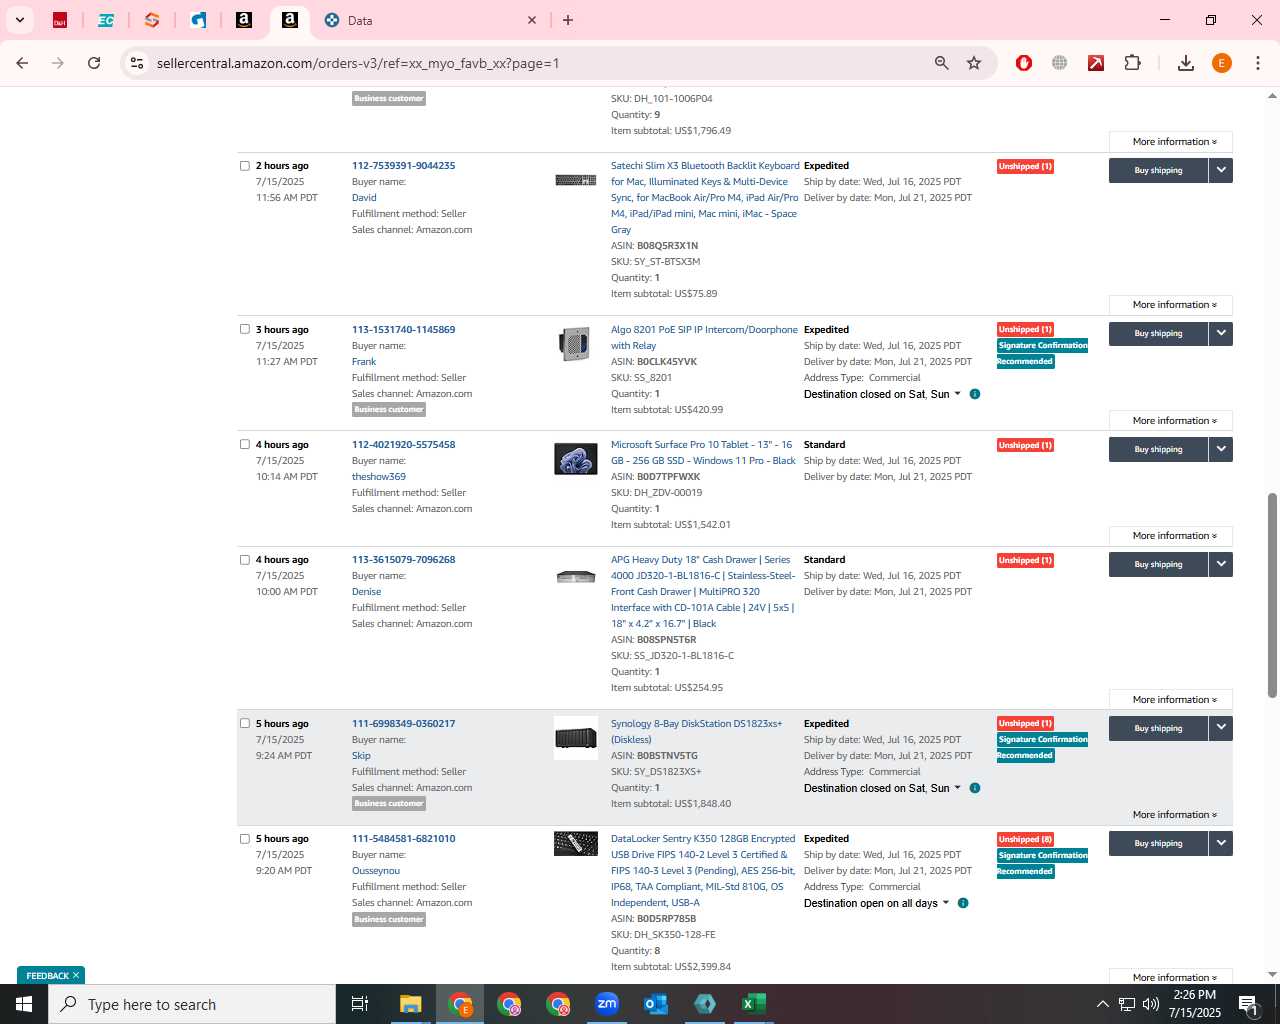
Task: Switch to the orange S-logo browser tab
Action: [152, 20]
